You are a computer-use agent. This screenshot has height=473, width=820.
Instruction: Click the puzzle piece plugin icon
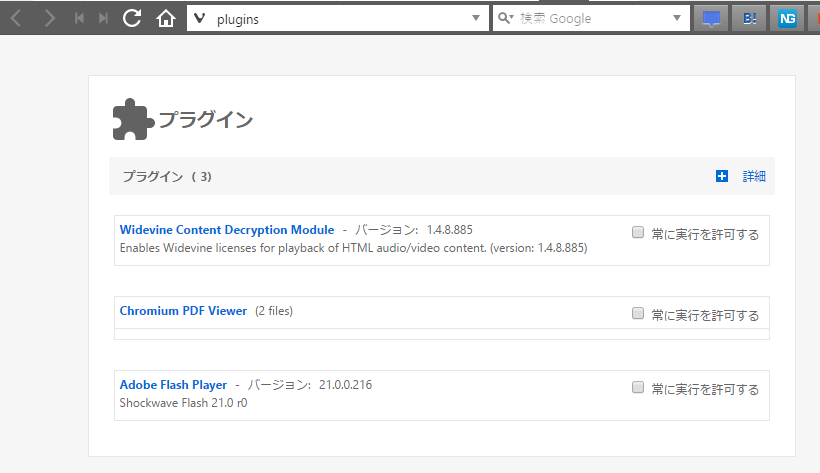coord(133,119)
